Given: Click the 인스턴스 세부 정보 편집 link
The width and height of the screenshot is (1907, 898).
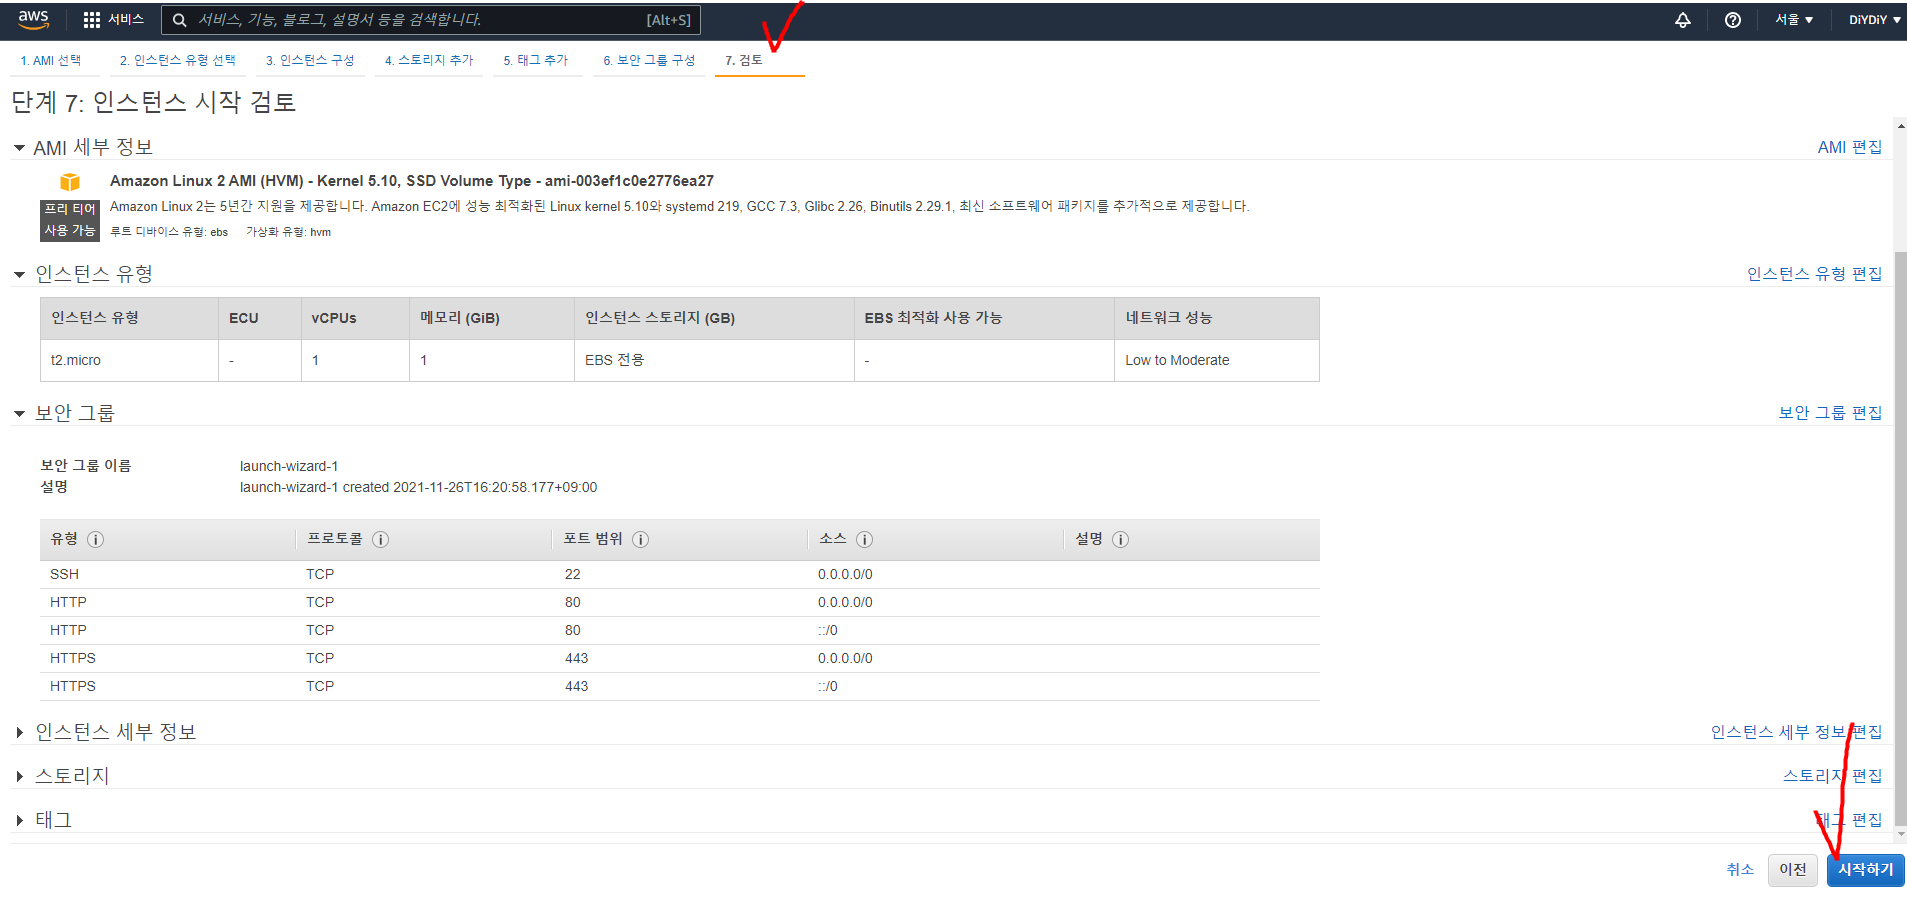Looking at the screenshot, I should (x=1796, y=732).
